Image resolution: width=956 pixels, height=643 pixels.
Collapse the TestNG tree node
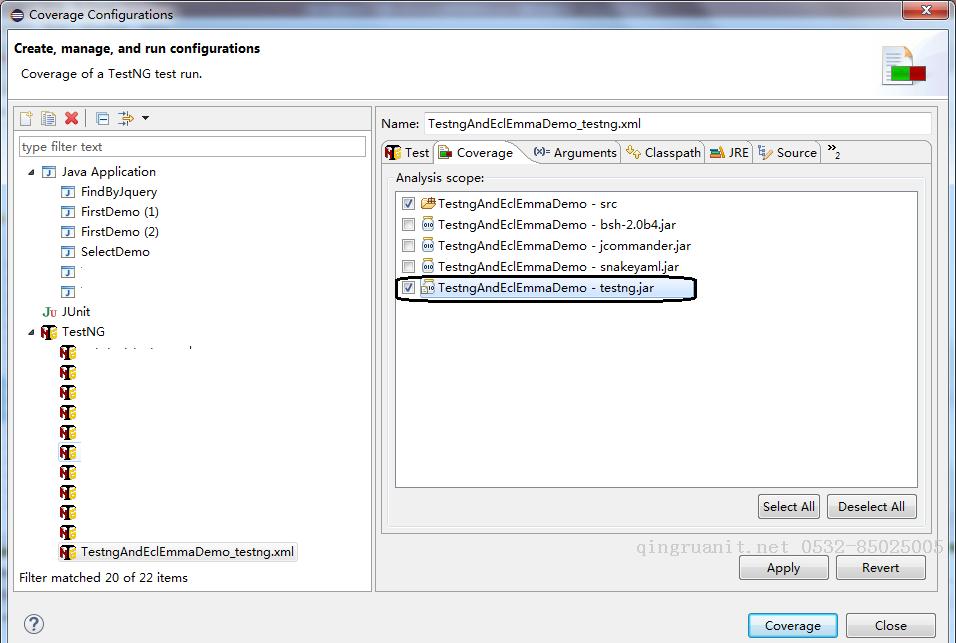pos(31,332)
